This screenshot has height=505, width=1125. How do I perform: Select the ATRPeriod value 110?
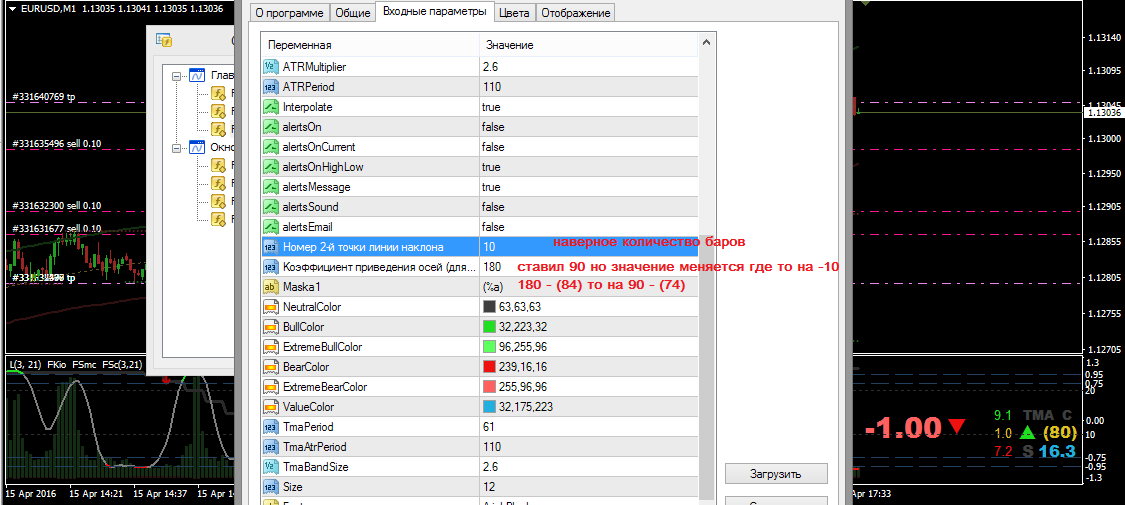[492, 87]
